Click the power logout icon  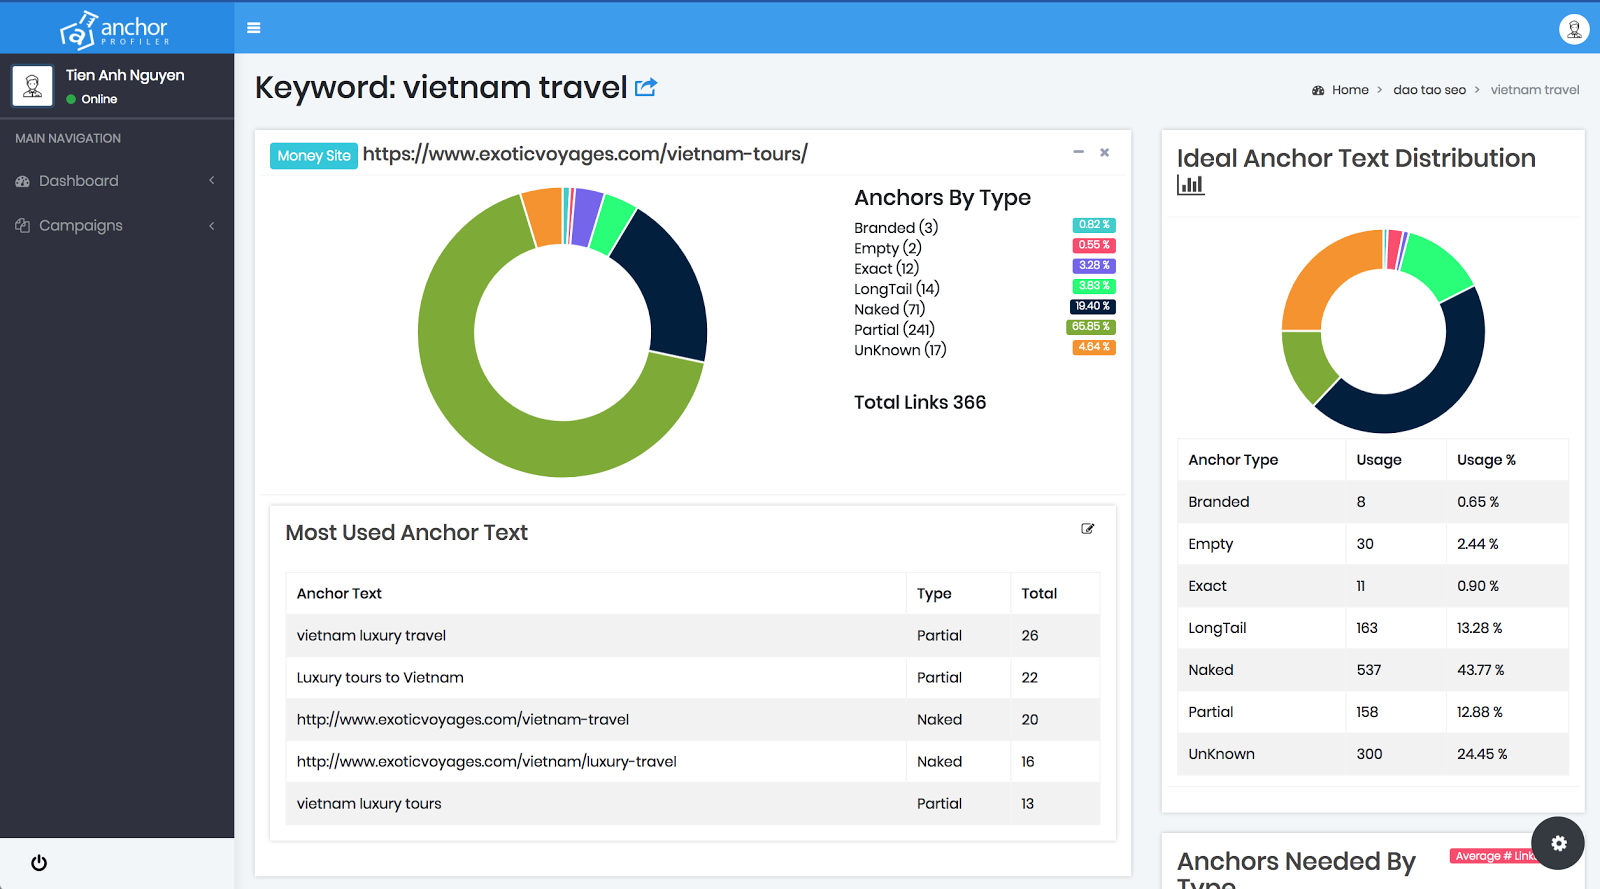[x=39, y=863]
